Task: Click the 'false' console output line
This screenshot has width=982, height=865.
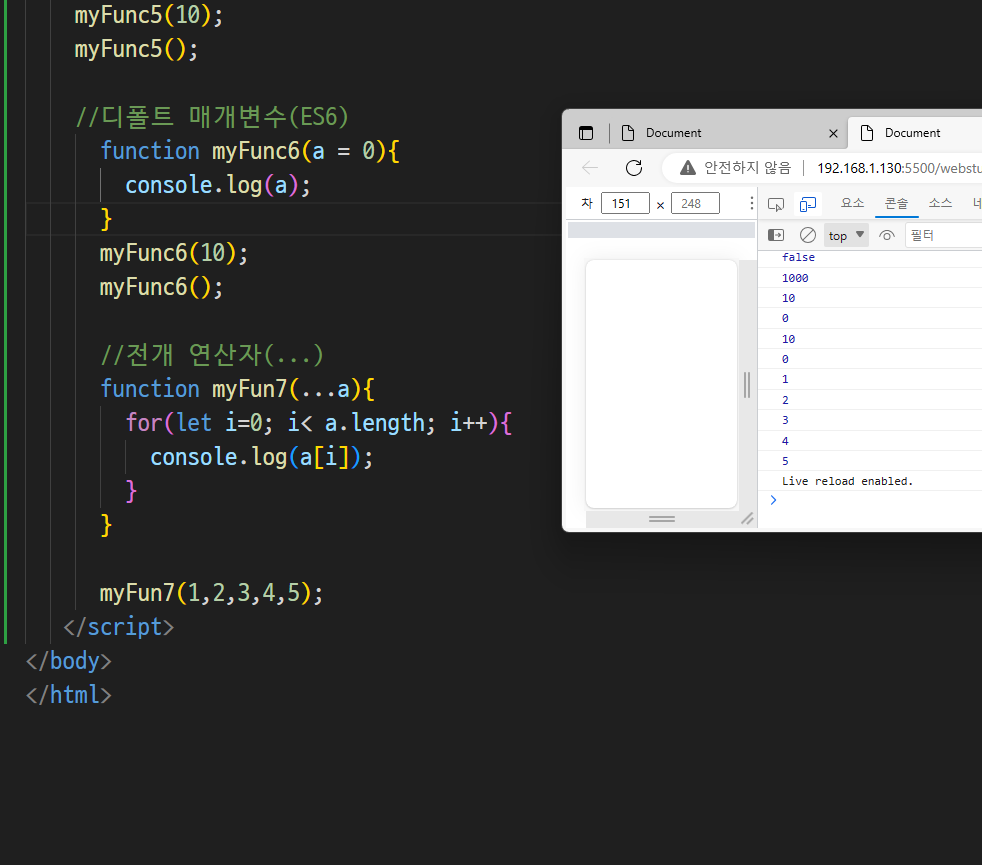Action: 798,257
